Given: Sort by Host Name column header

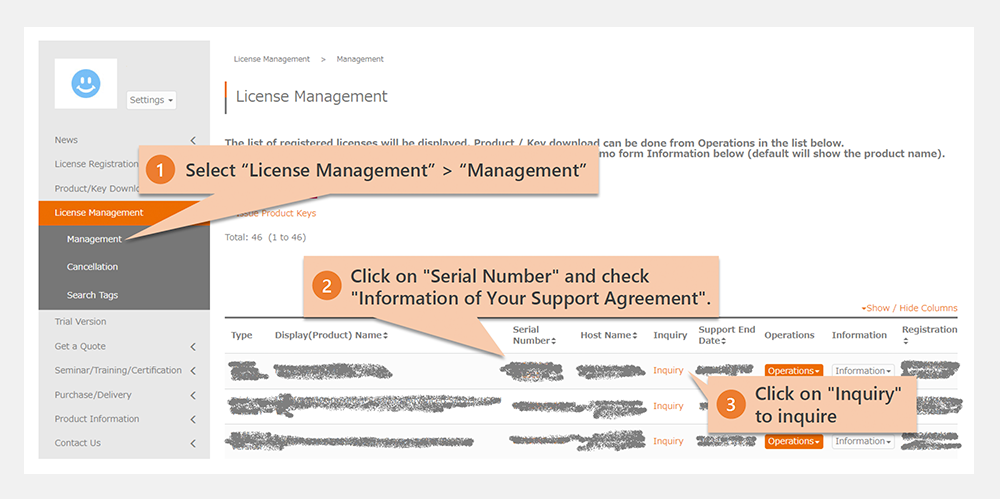Looking at the screenshot, I should (609, 335).
